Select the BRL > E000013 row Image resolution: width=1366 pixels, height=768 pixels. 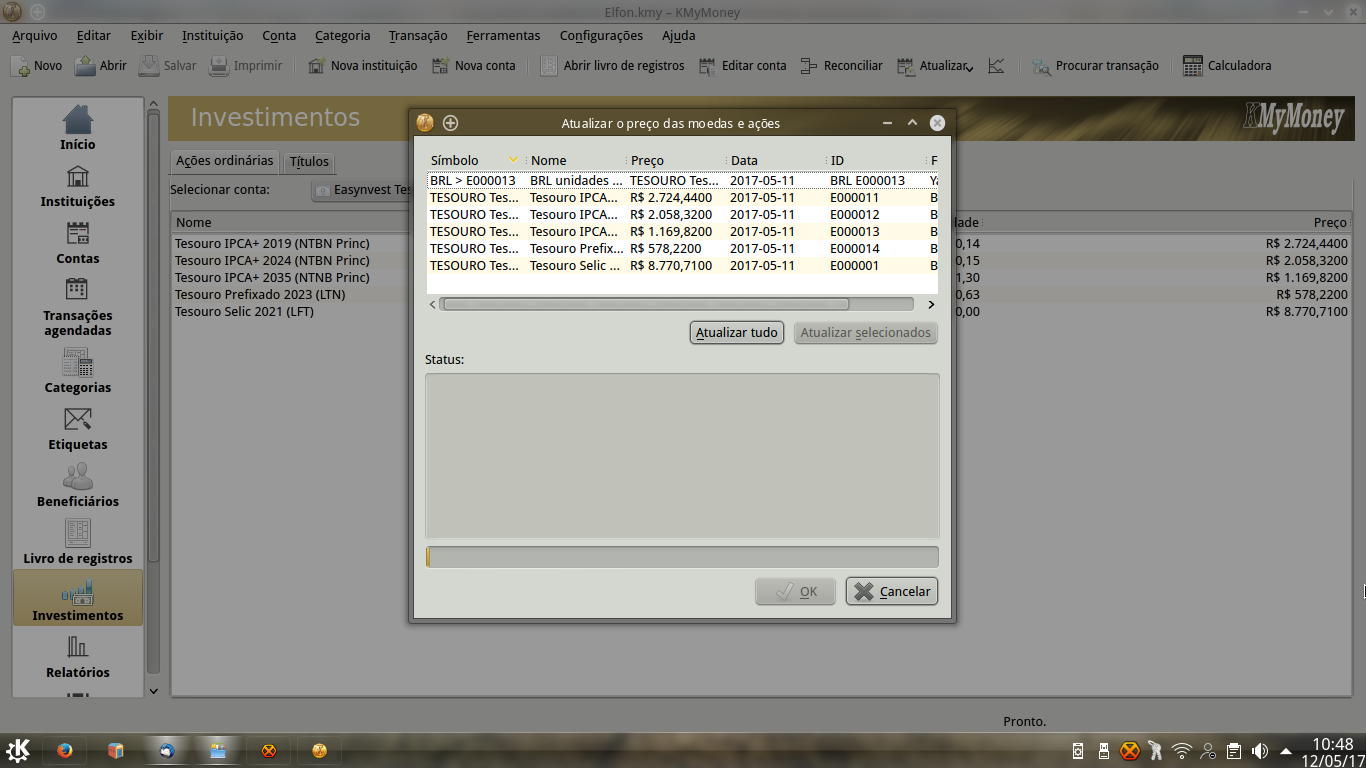point(682,181)
